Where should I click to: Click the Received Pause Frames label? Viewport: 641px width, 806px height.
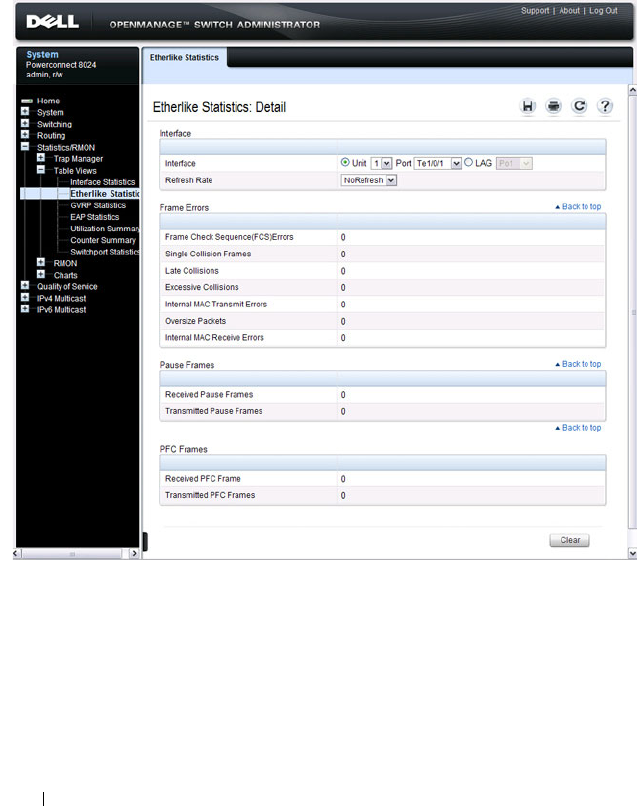[x=209, y=395]
